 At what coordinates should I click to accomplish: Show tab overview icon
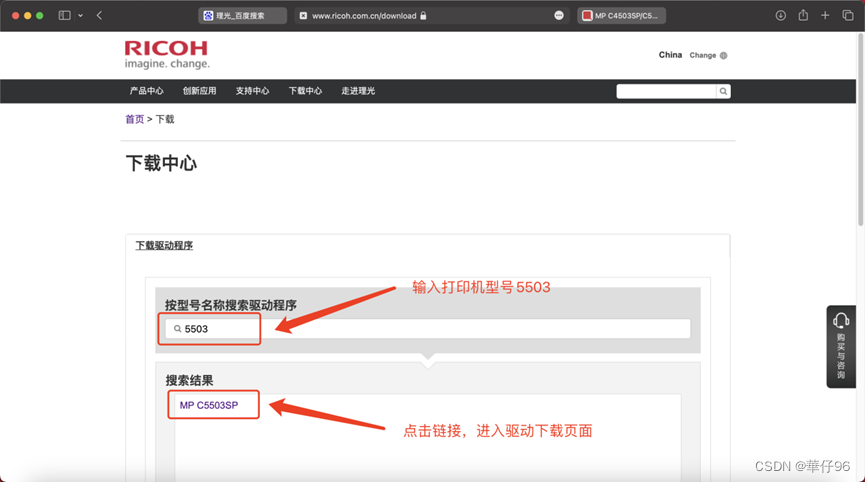pos(848,15)
